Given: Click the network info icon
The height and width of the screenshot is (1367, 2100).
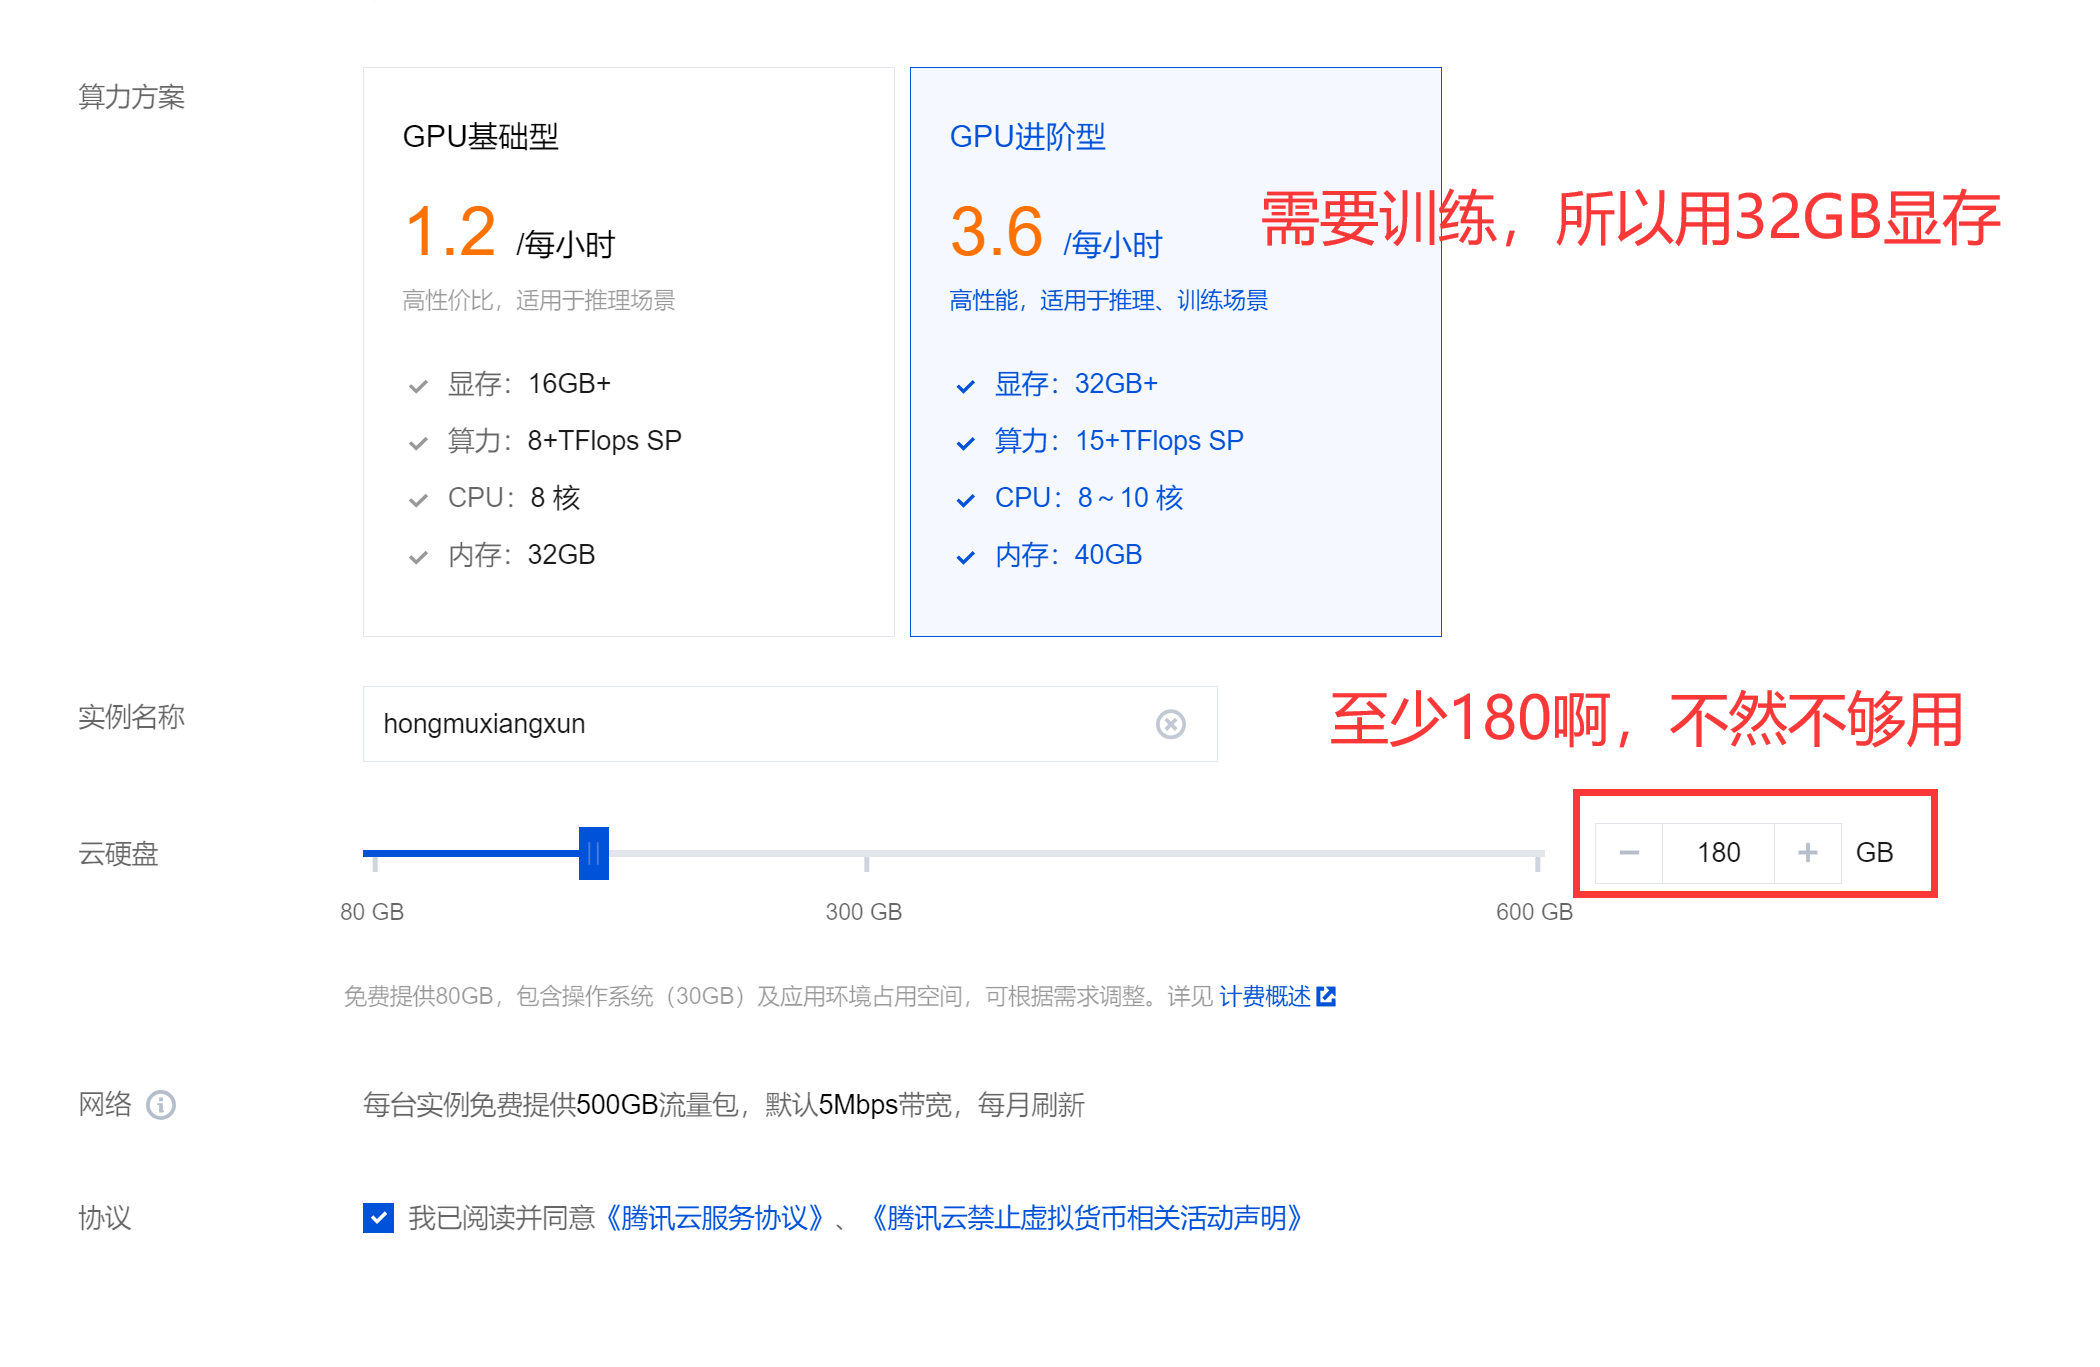Looking at the screenshot, I should coord(161,1105).
